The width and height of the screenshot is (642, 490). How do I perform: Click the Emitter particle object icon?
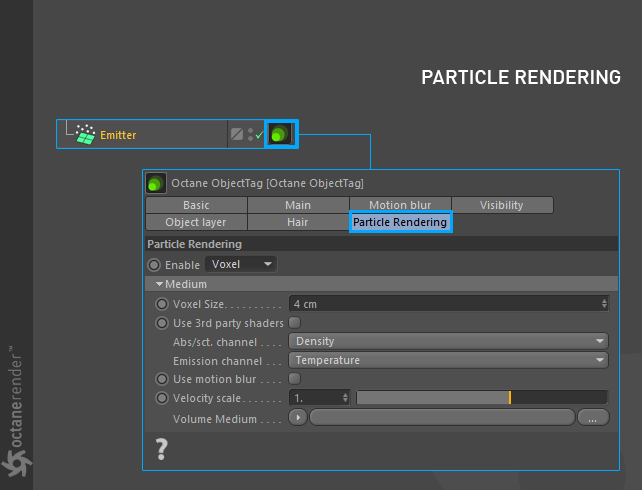tap(86, 134)
